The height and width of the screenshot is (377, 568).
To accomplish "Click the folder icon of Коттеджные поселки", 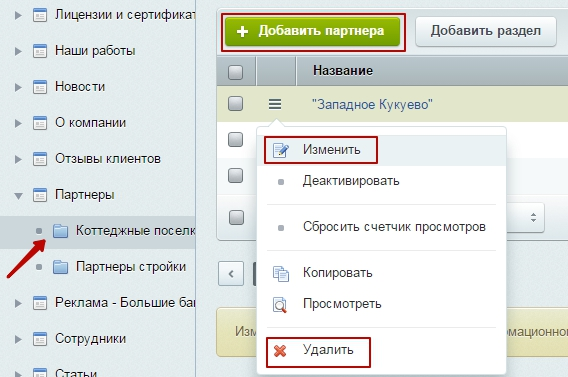I will [x=60, y=231].
